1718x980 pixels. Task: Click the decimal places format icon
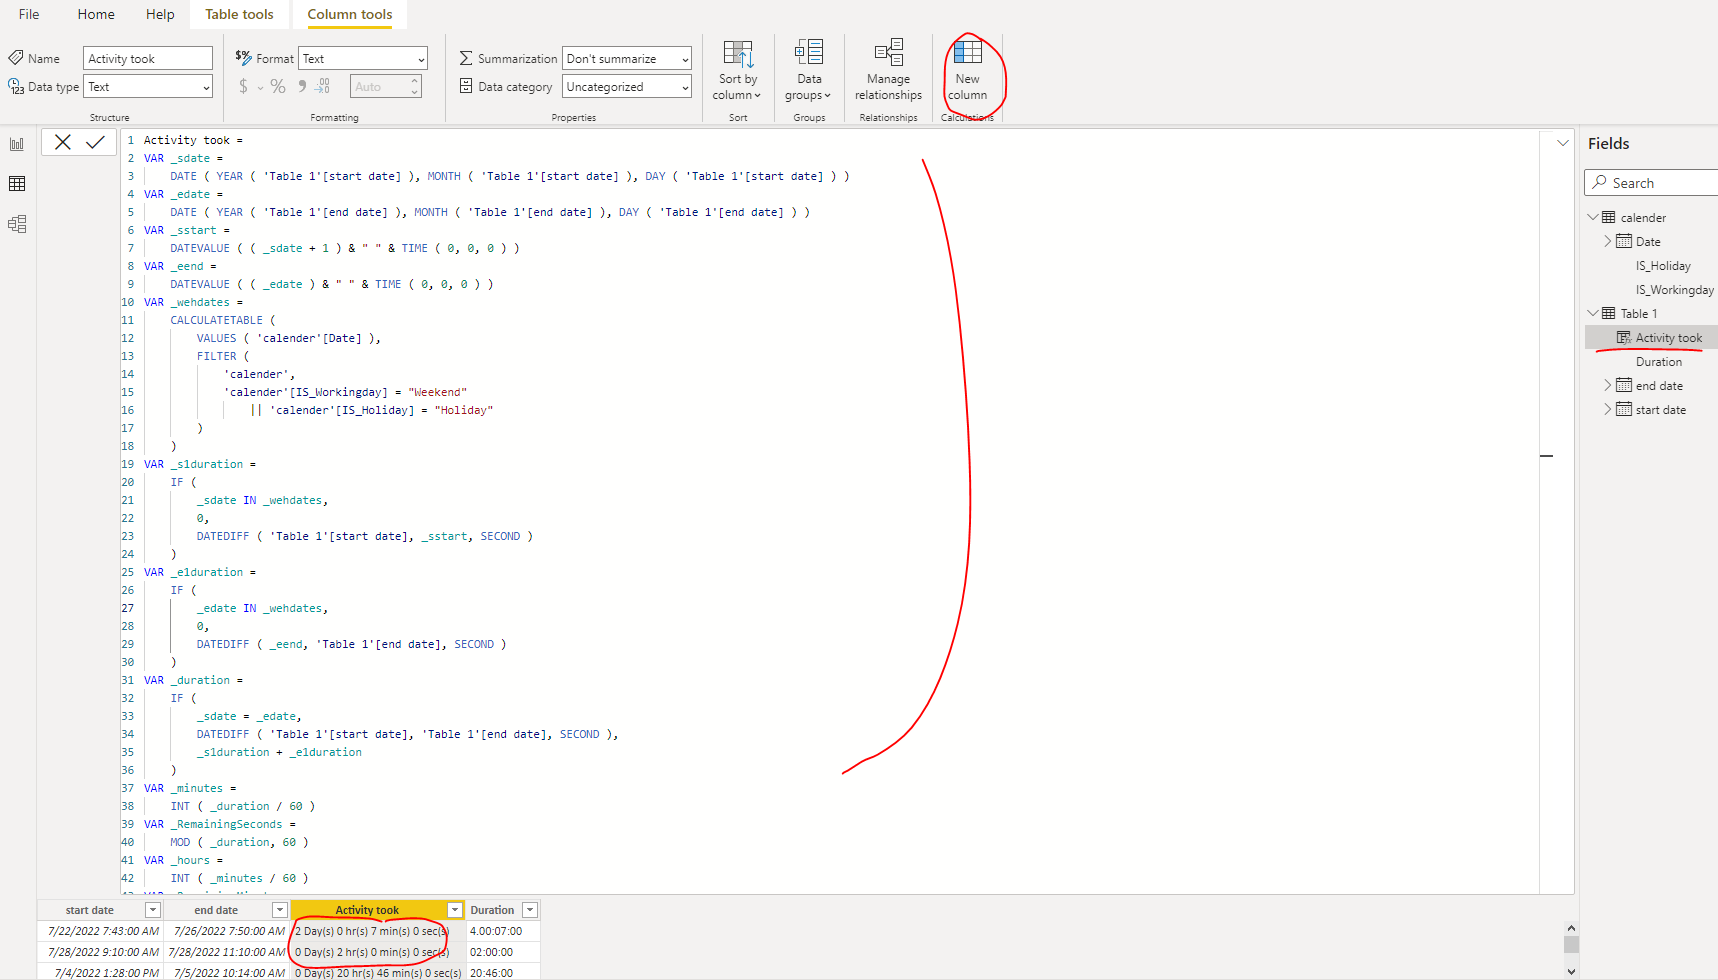(324, 87)
